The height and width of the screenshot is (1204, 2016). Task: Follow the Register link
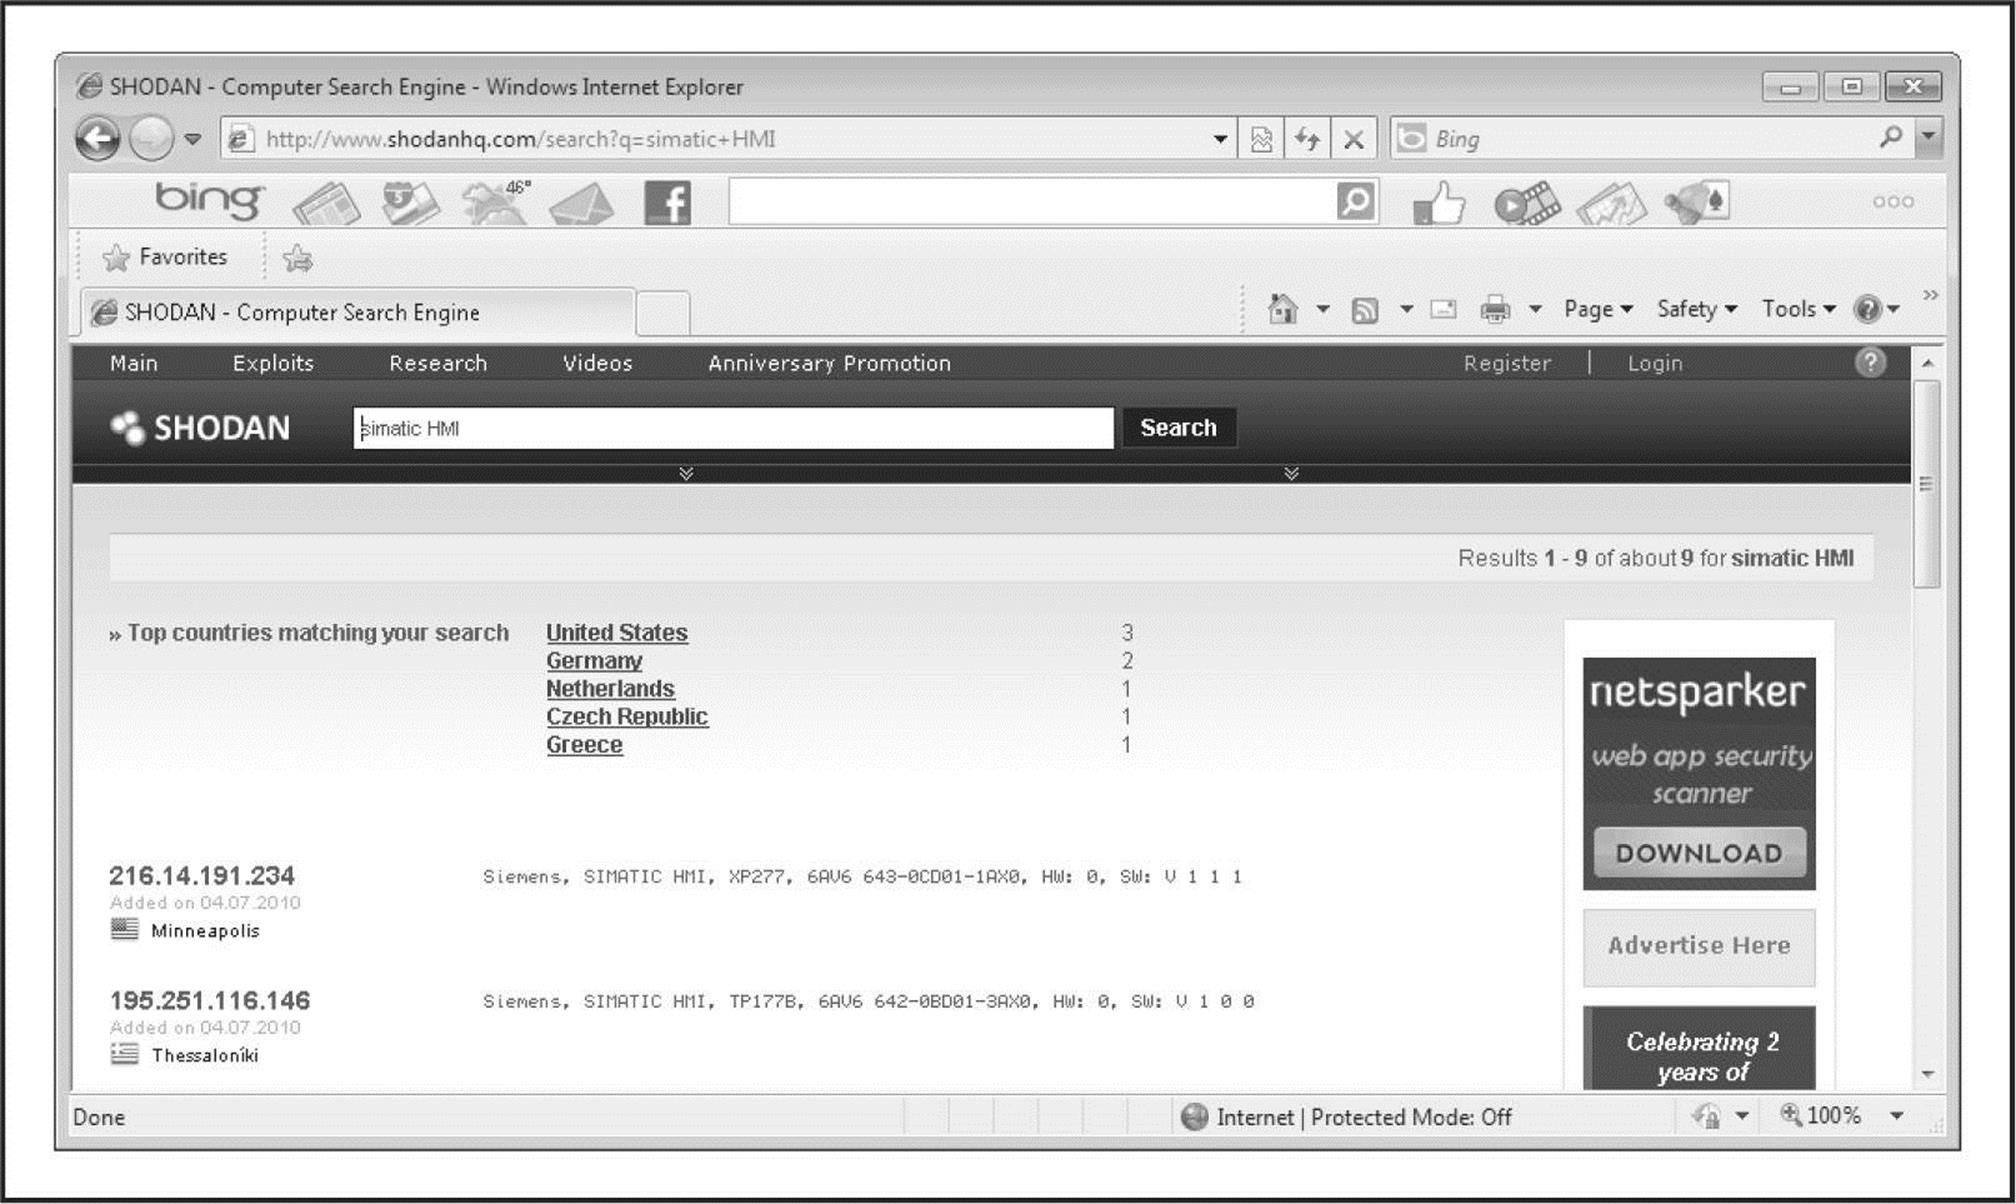(1507, 363)
